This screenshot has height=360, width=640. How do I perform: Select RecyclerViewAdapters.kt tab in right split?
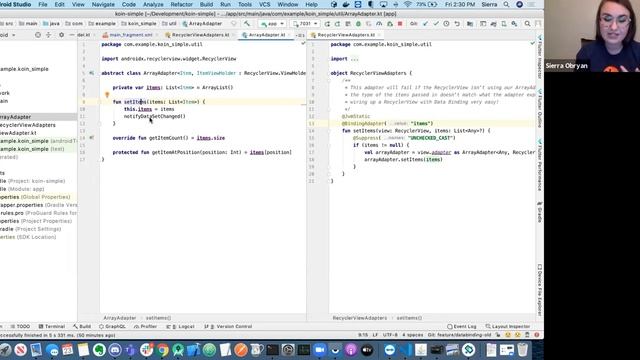[x=345, y=35]
